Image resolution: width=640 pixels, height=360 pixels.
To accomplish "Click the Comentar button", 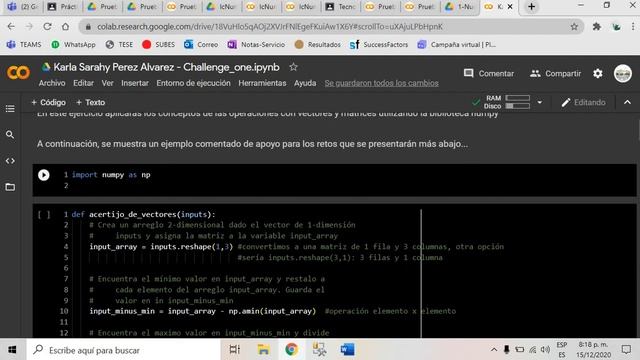I will pos(489,73).
